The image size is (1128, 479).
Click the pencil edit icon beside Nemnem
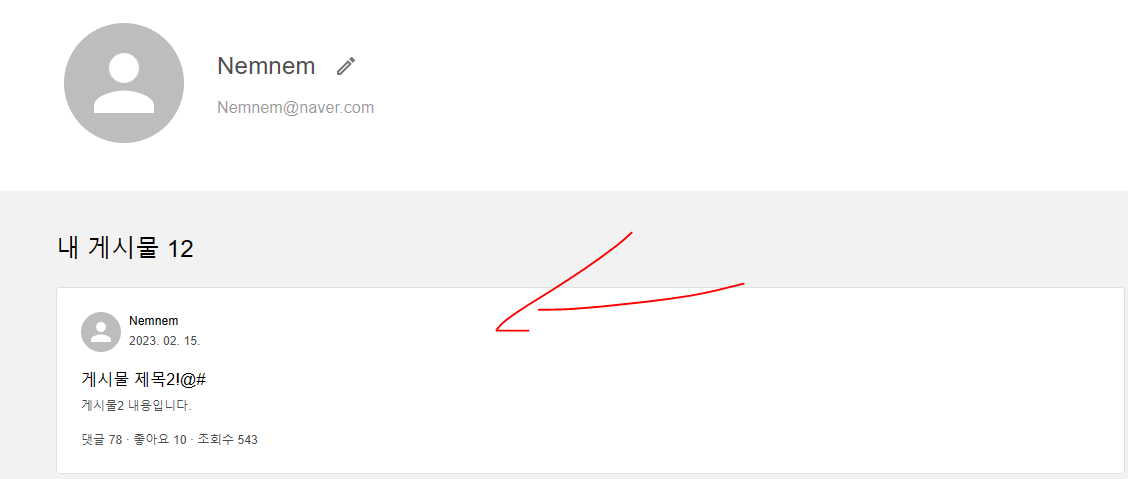click(346, 66)
